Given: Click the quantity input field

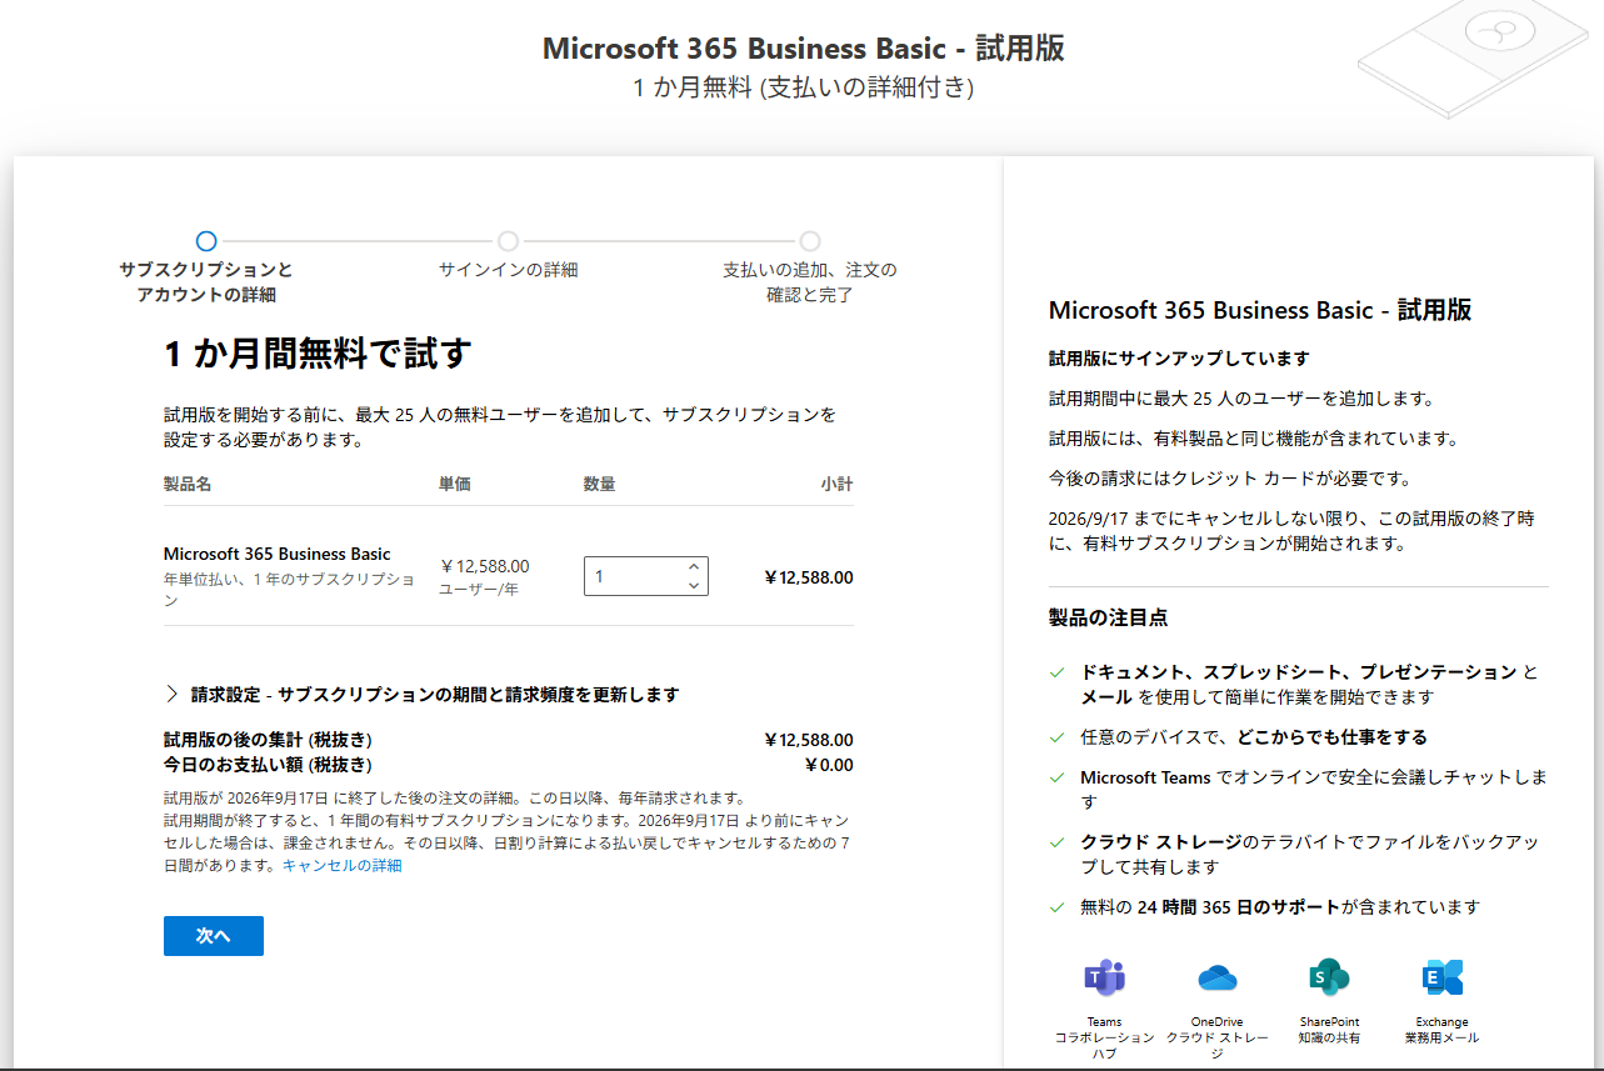Looking at the screenshot, I should [x=646, y=576].
